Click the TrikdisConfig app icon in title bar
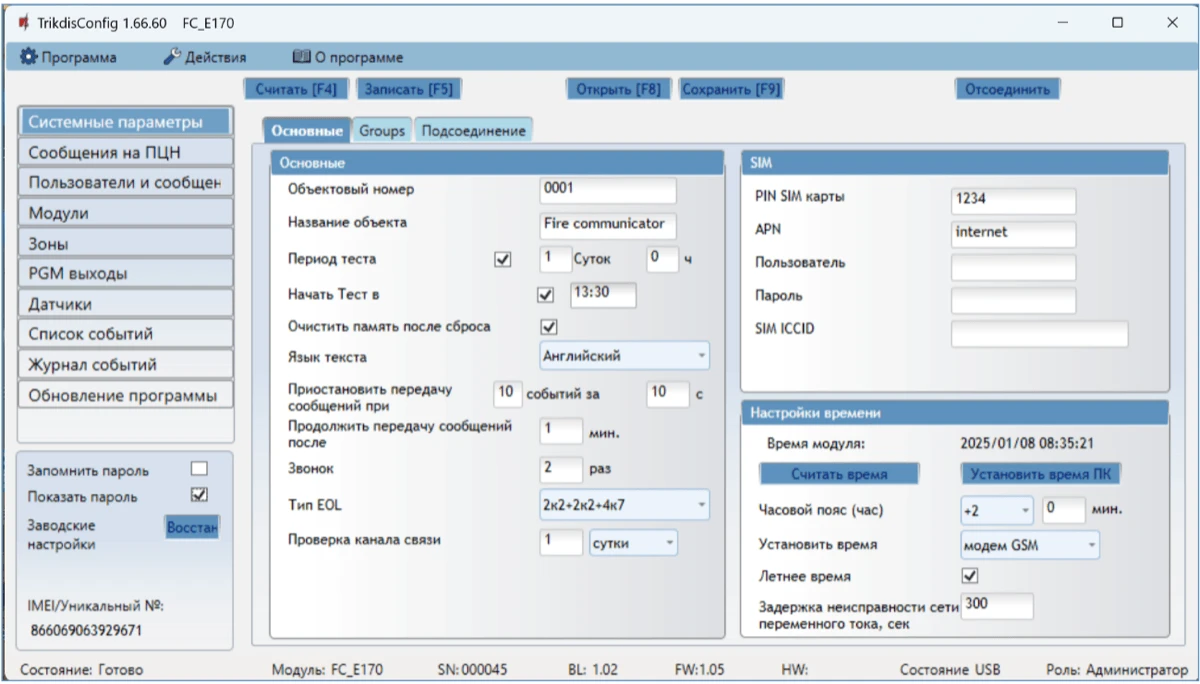1200x684 pixels. pos(23,22)
